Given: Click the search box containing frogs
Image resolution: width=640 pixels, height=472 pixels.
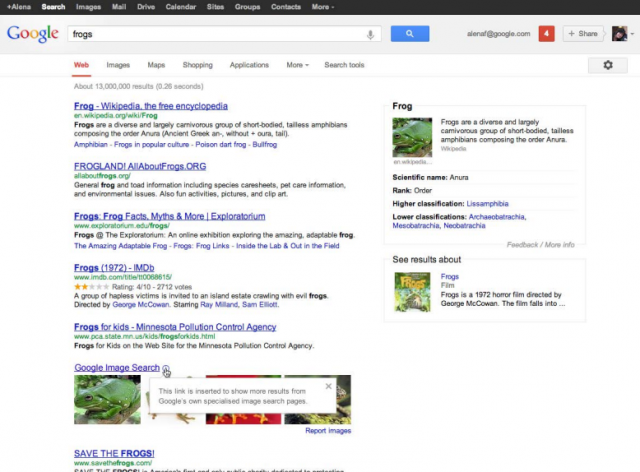Looking at the screenshot, I should (x=224, y=34).
